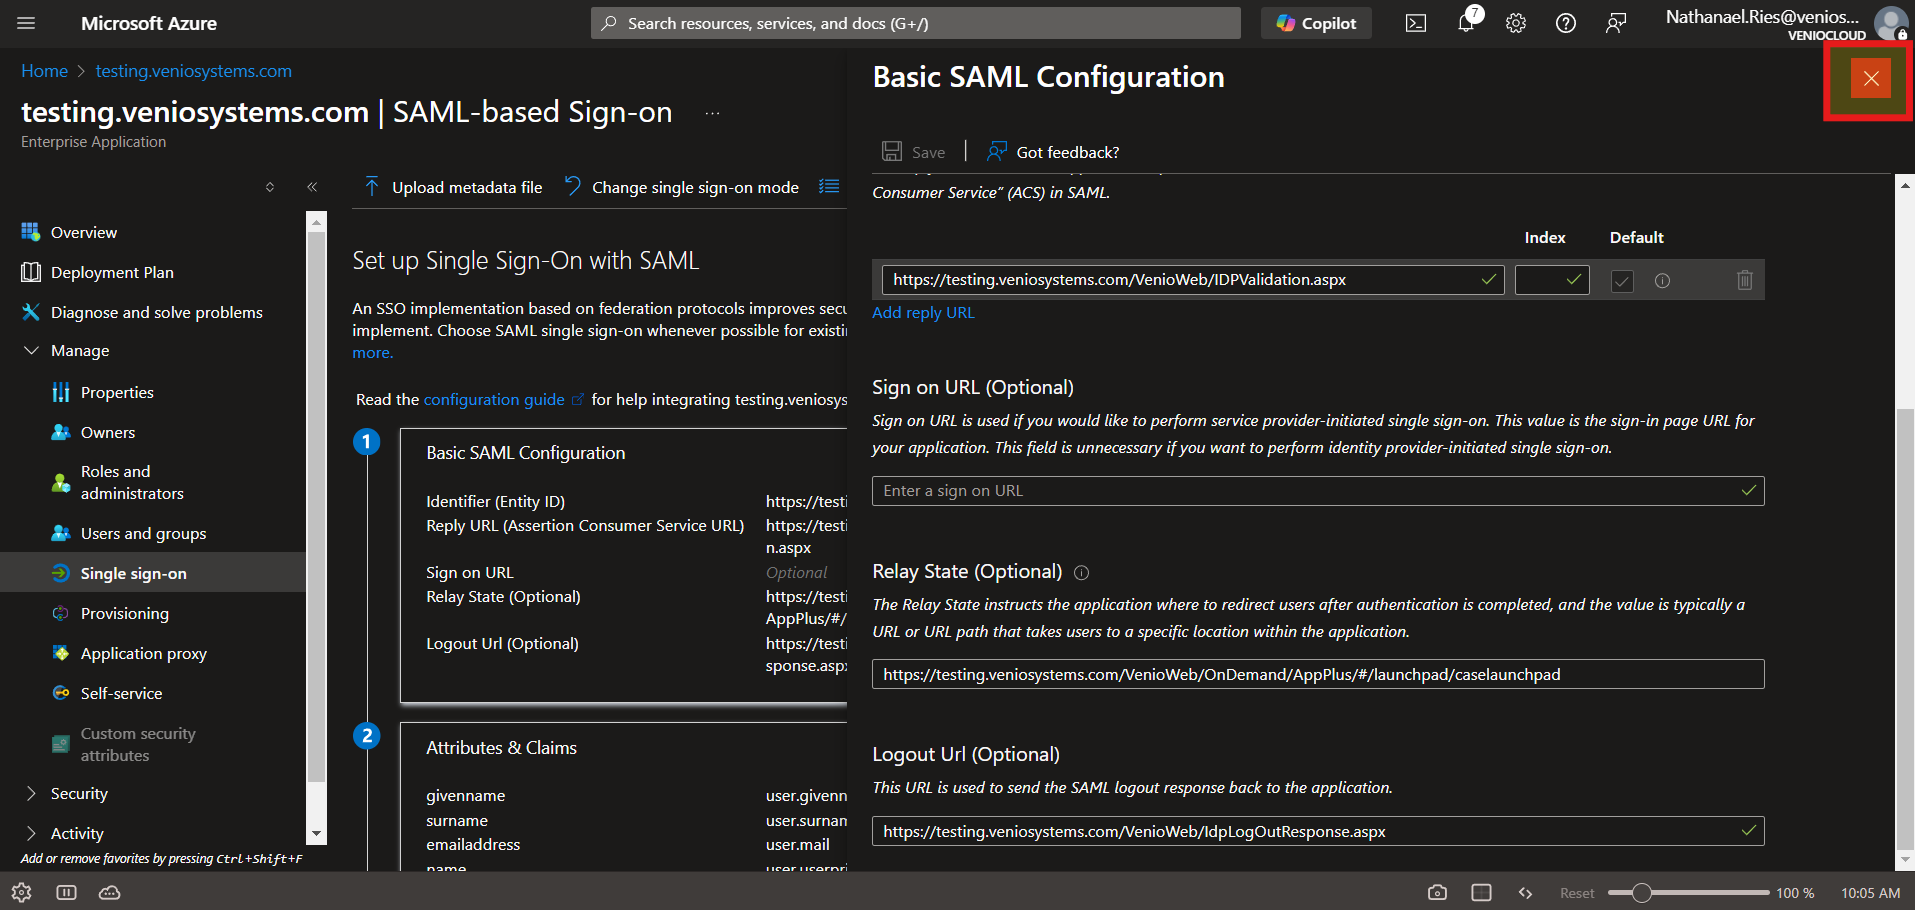Open the Help question mark icon

(x=1566, y=23)
